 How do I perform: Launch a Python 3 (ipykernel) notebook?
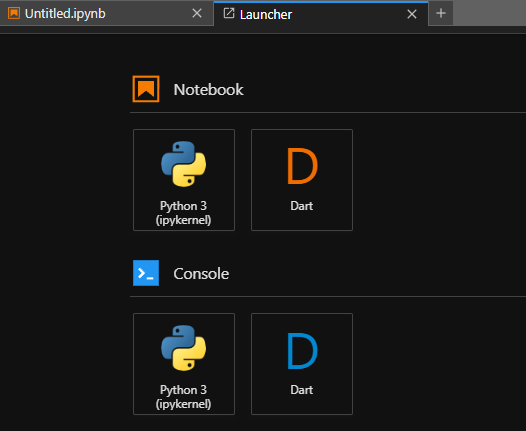[x=184, y=180]
